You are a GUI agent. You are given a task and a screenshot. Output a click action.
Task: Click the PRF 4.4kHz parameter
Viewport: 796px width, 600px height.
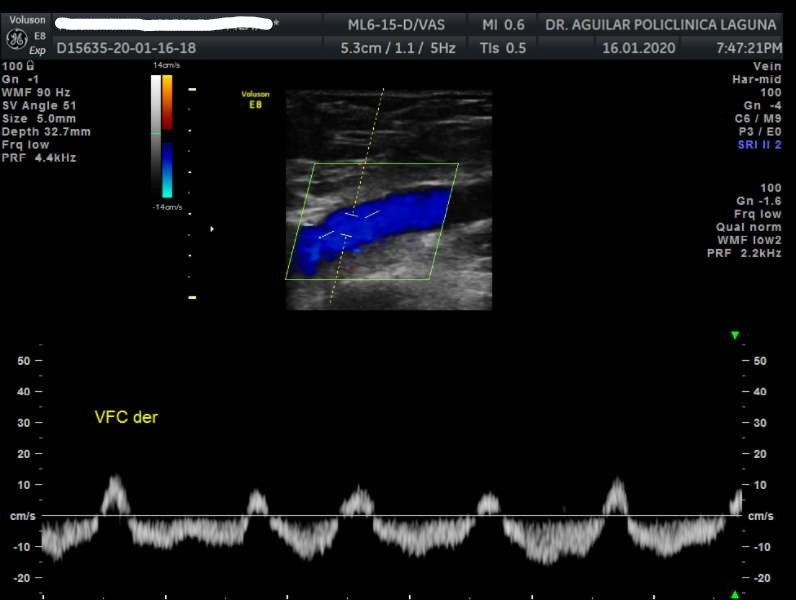pyautogui.click(x=40, y=158)
